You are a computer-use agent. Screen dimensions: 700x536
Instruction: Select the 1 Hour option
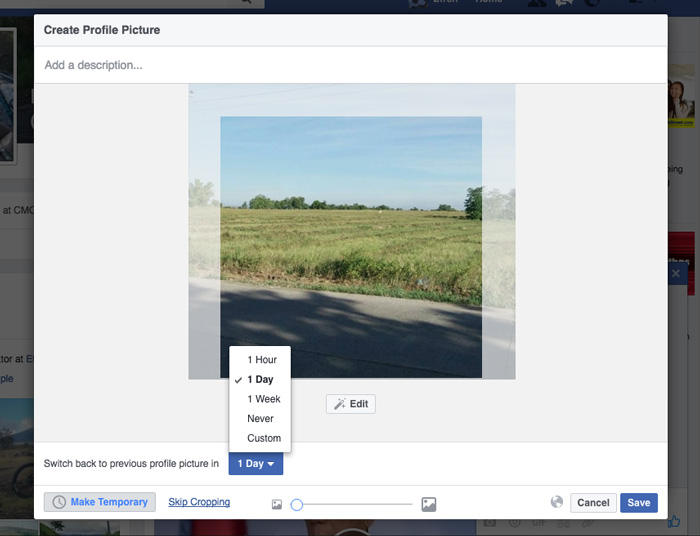point(260,360)
